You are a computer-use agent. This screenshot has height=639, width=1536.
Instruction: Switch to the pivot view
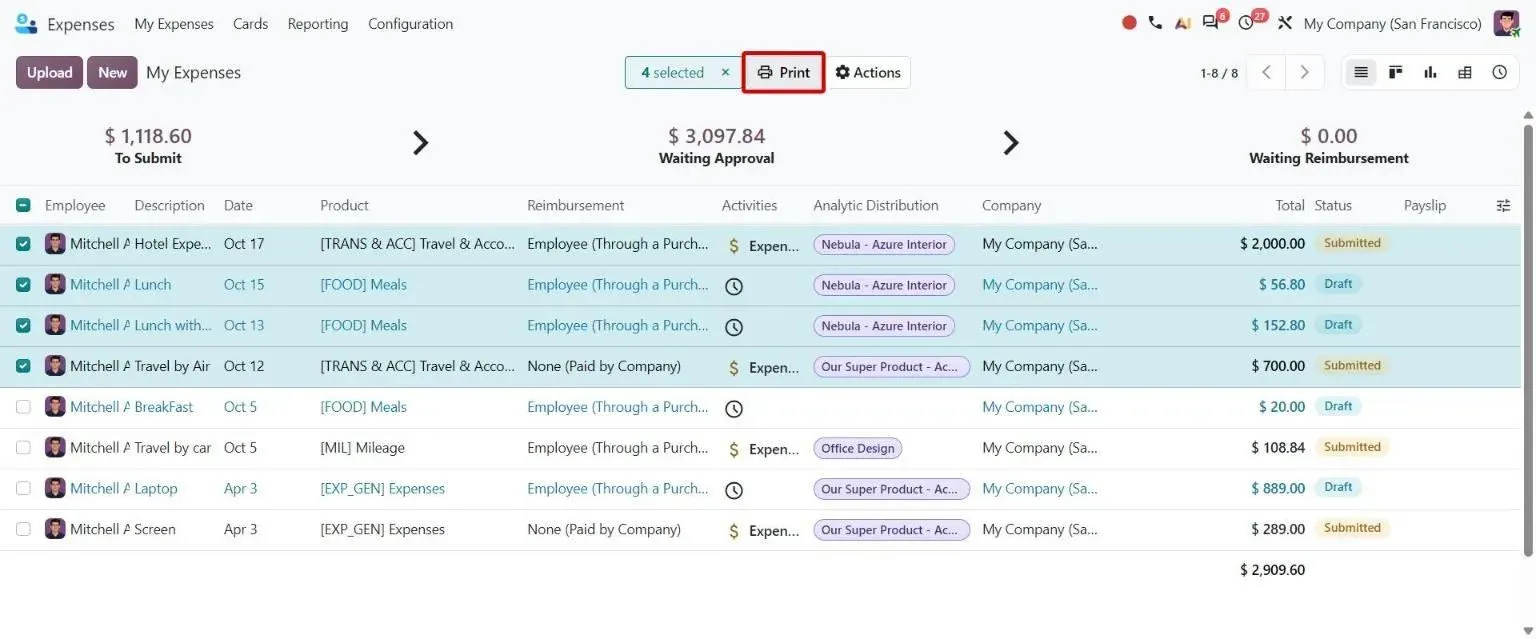pyautogui.click(x=1465, y=72)
